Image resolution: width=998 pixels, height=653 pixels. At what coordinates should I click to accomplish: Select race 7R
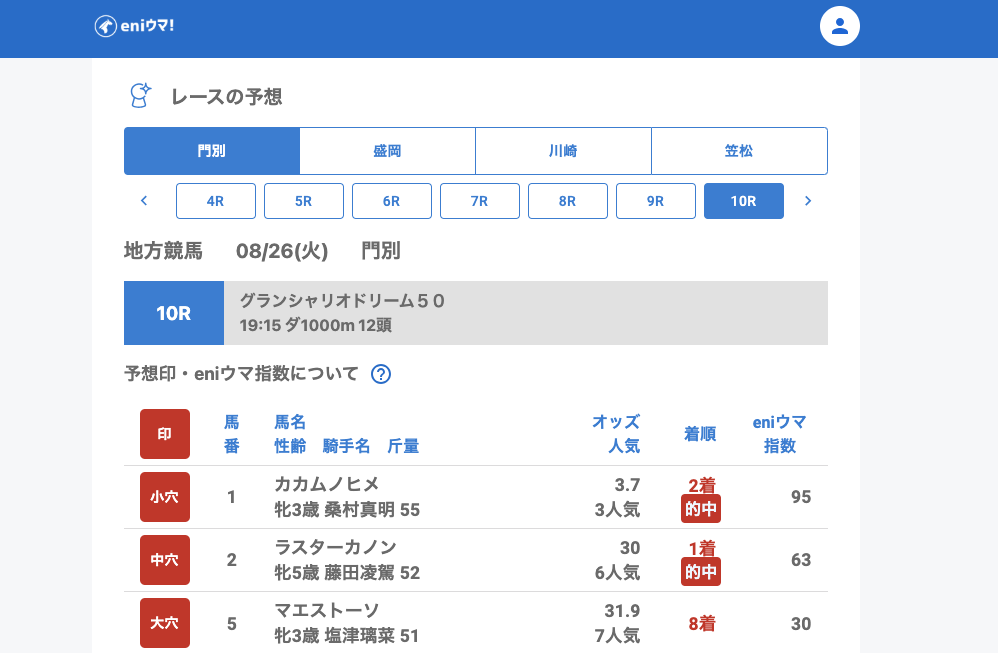click(480, 201)
